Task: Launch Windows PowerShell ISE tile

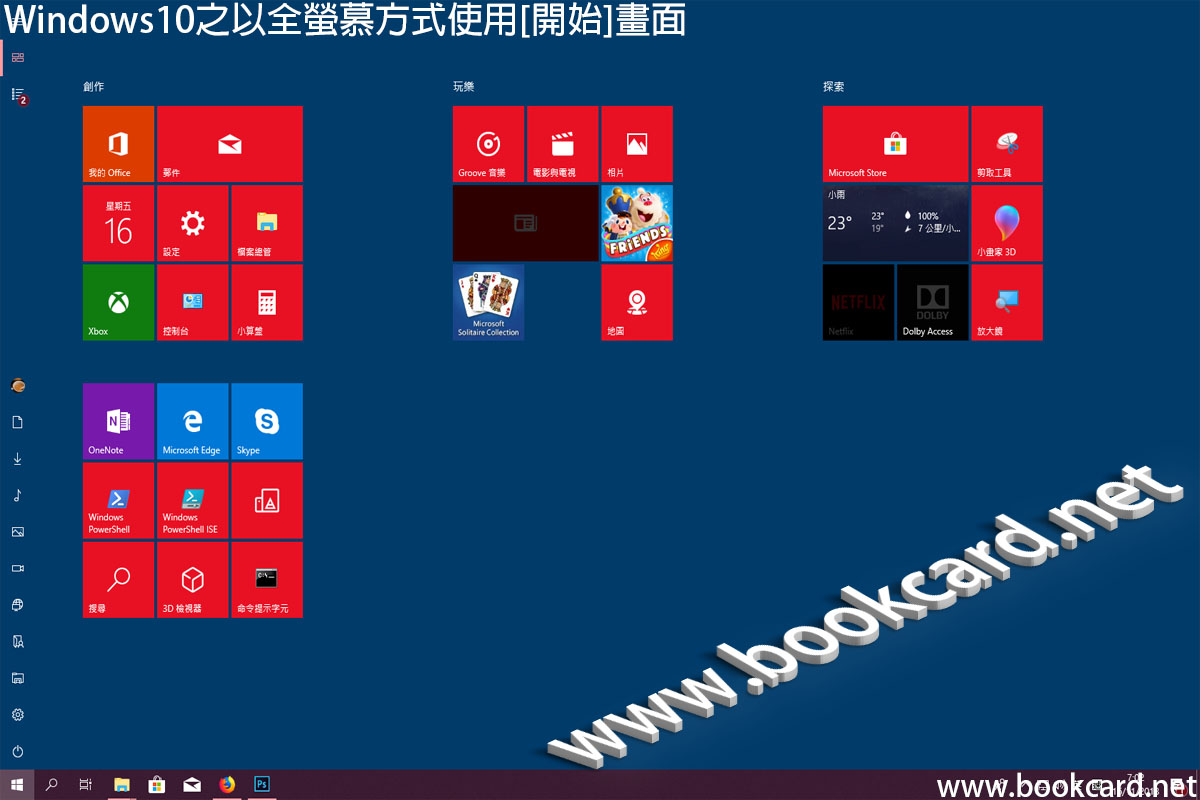Action: (x=192, y=500)
